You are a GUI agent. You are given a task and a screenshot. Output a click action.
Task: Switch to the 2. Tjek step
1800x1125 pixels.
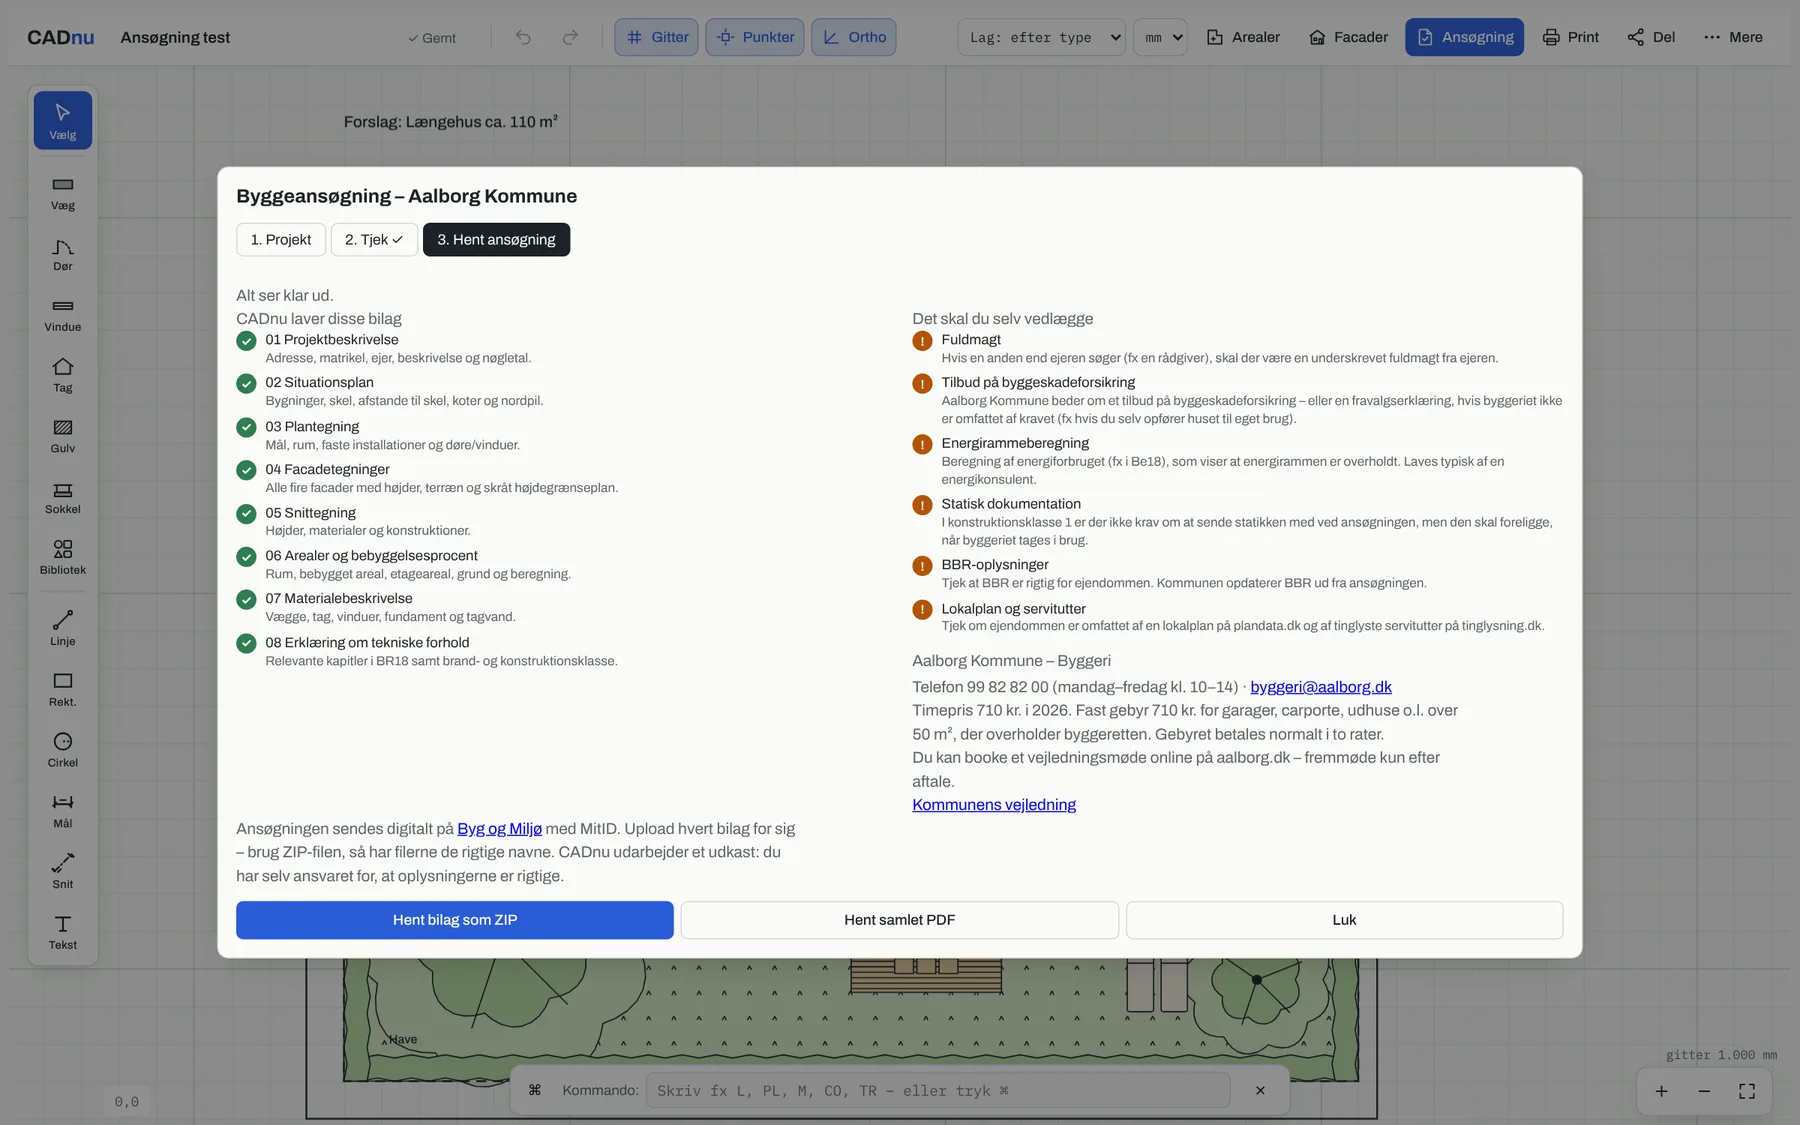point(374,240)
